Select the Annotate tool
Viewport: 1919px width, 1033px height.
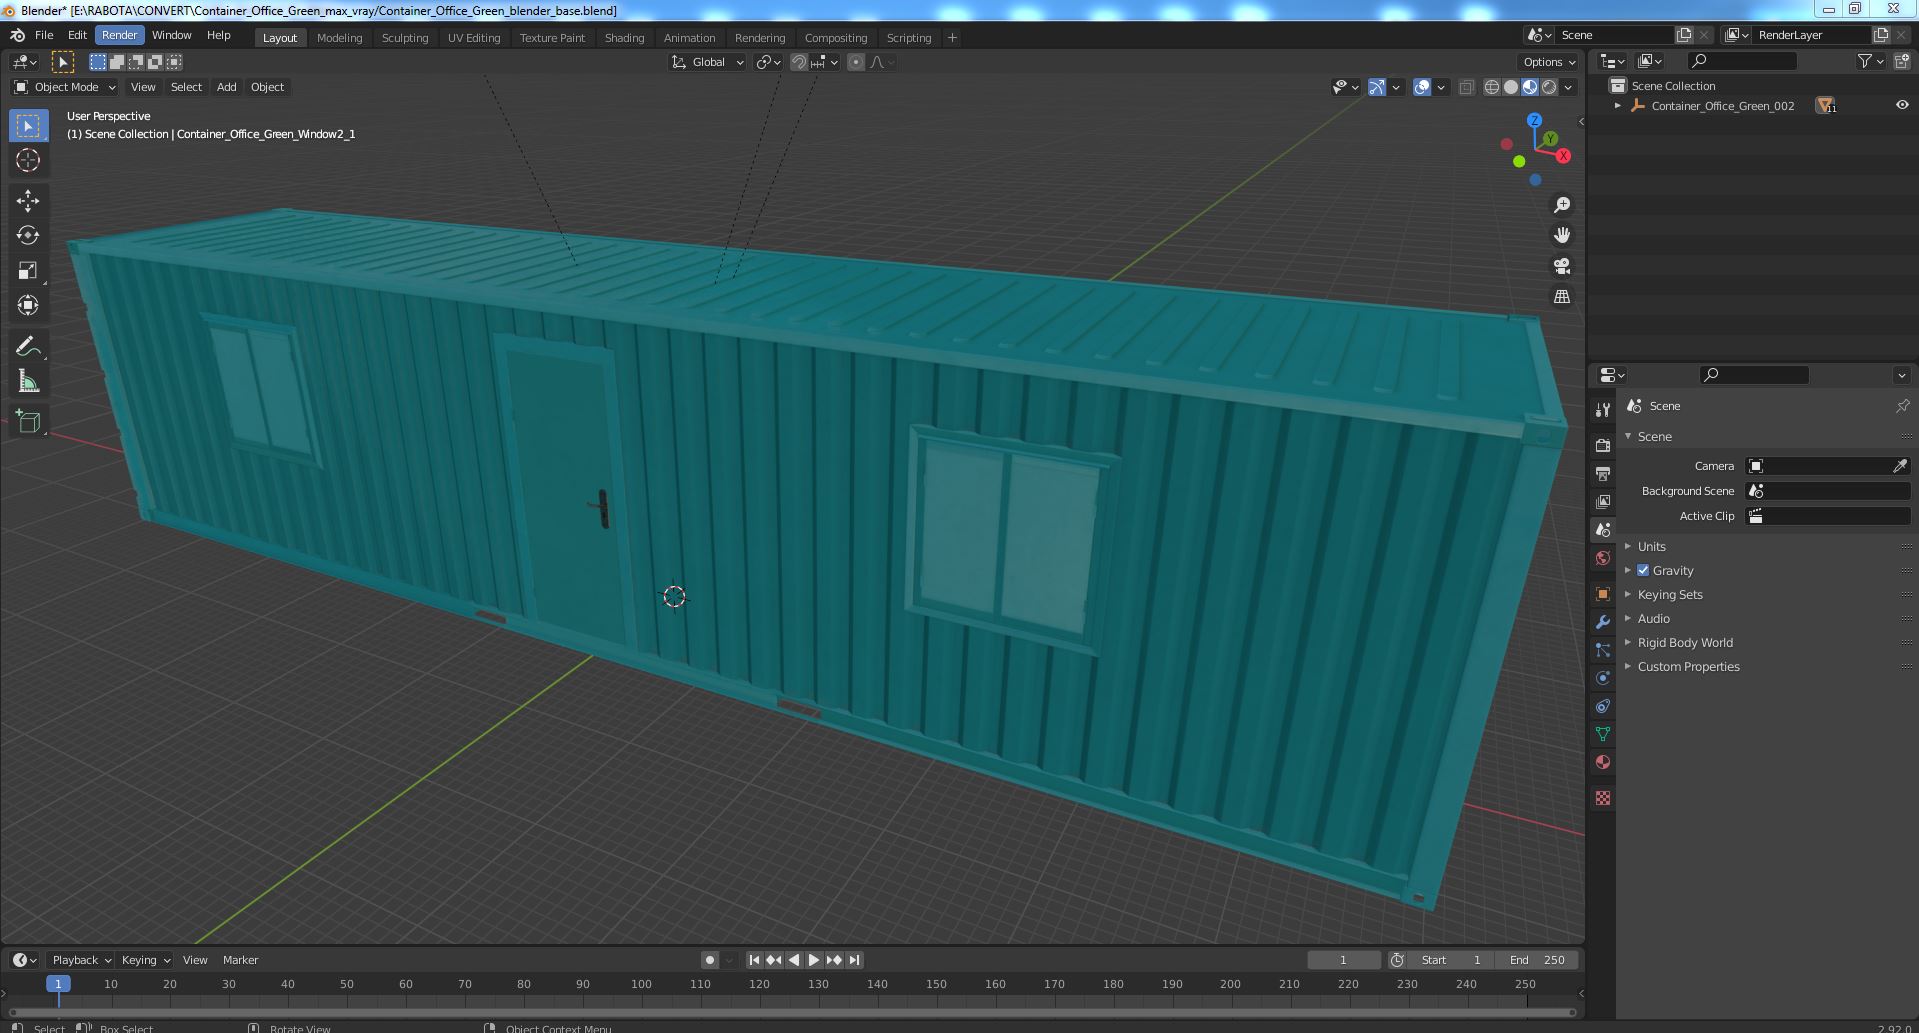pos(28,347)
